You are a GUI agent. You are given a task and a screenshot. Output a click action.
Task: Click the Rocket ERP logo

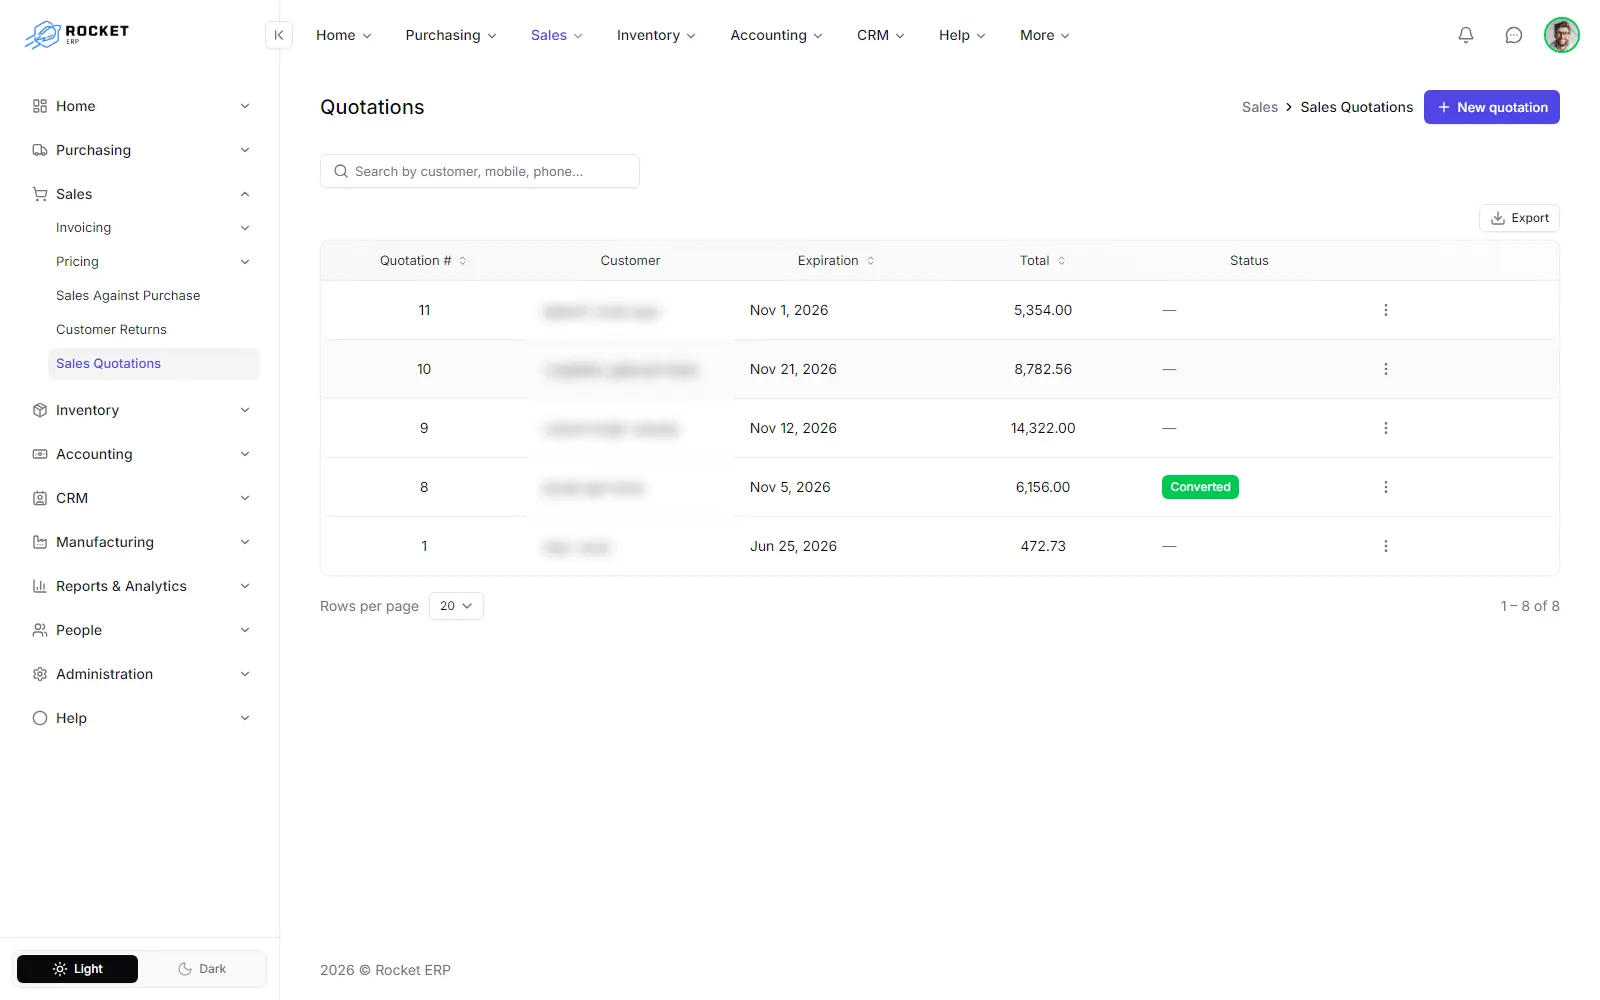coord(77,34)
